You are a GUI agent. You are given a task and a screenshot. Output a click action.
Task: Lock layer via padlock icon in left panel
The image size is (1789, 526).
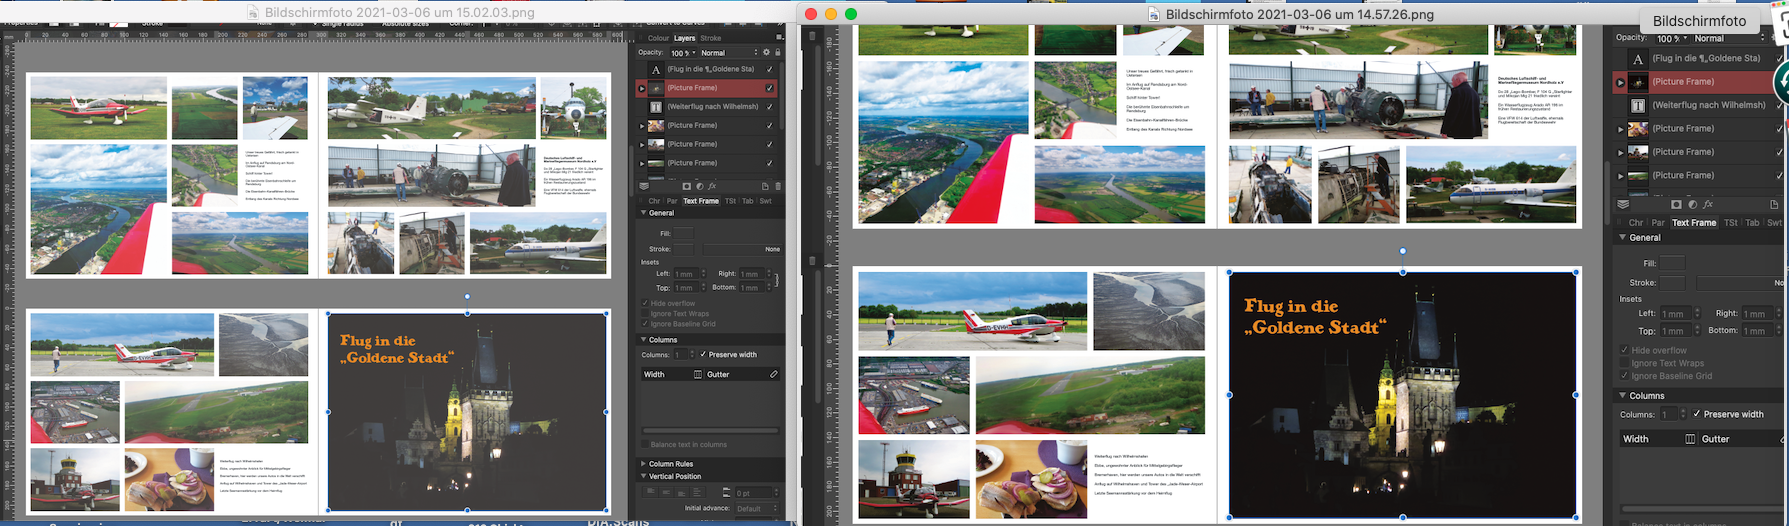(x=778, y=52)
